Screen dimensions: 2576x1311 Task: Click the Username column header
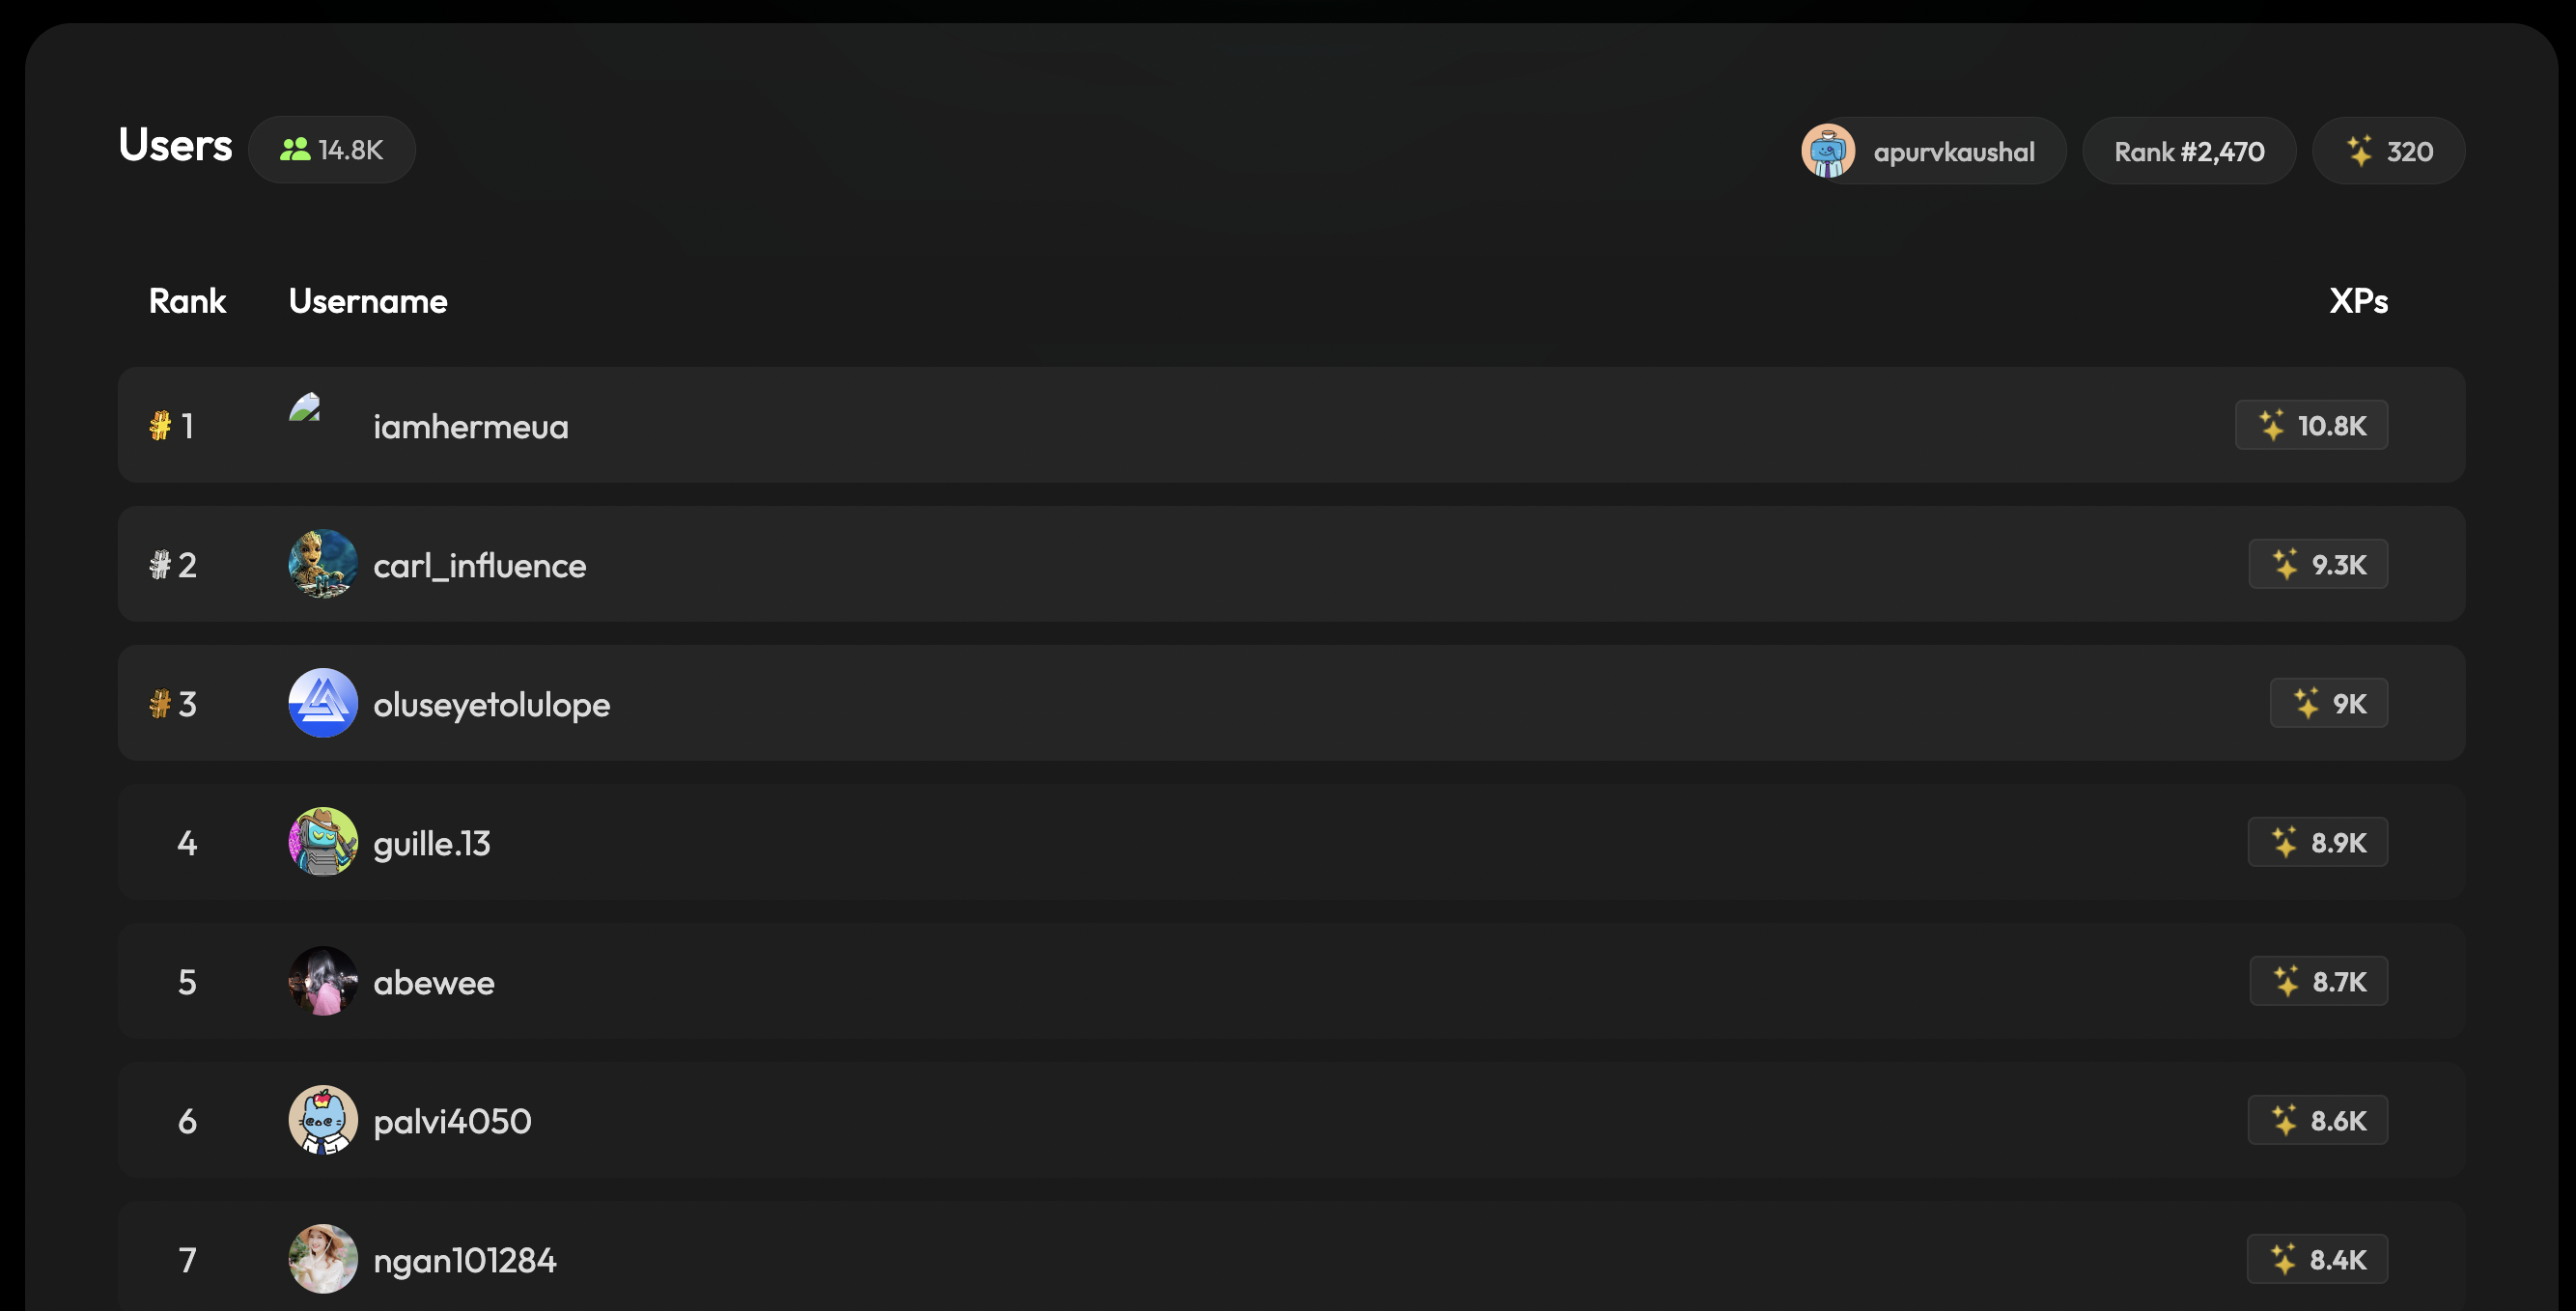coord(367,301)
